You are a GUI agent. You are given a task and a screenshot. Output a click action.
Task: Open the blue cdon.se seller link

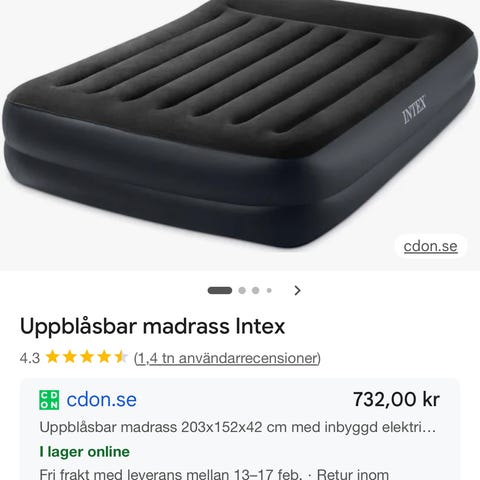click(x=101, y=400)
